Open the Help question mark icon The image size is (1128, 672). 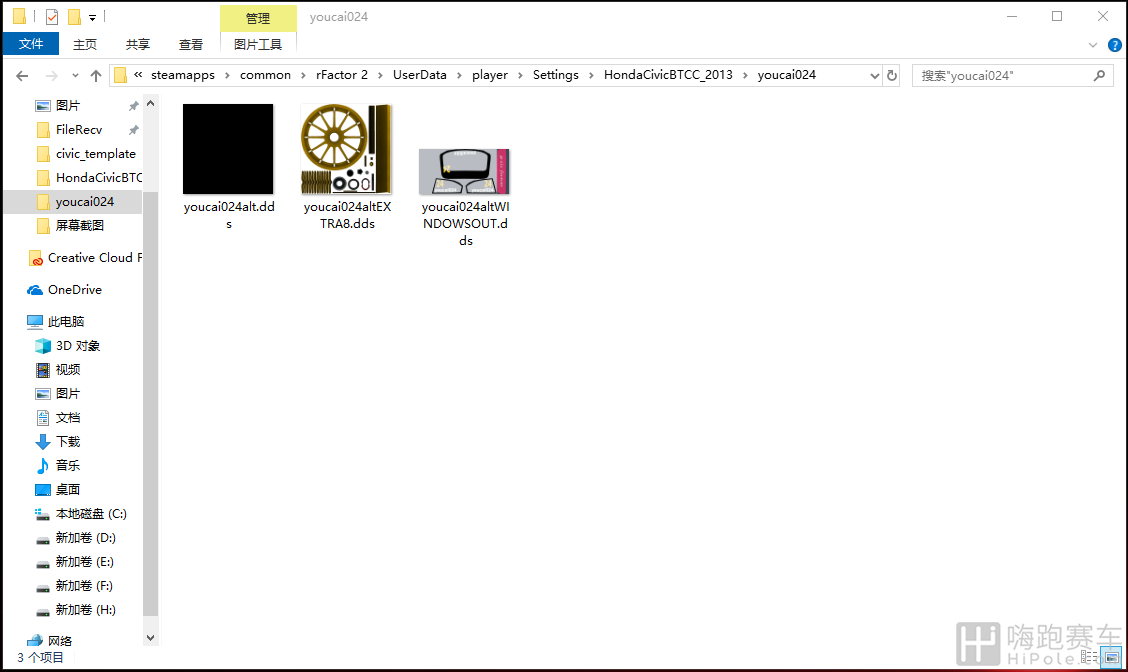tap(1114, 45)
